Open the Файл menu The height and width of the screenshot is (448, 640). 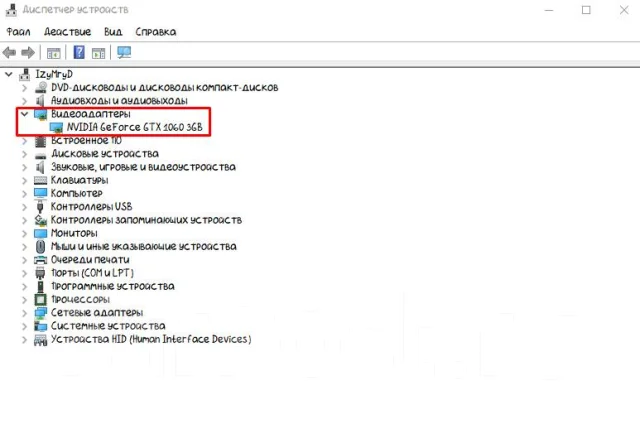18,32
